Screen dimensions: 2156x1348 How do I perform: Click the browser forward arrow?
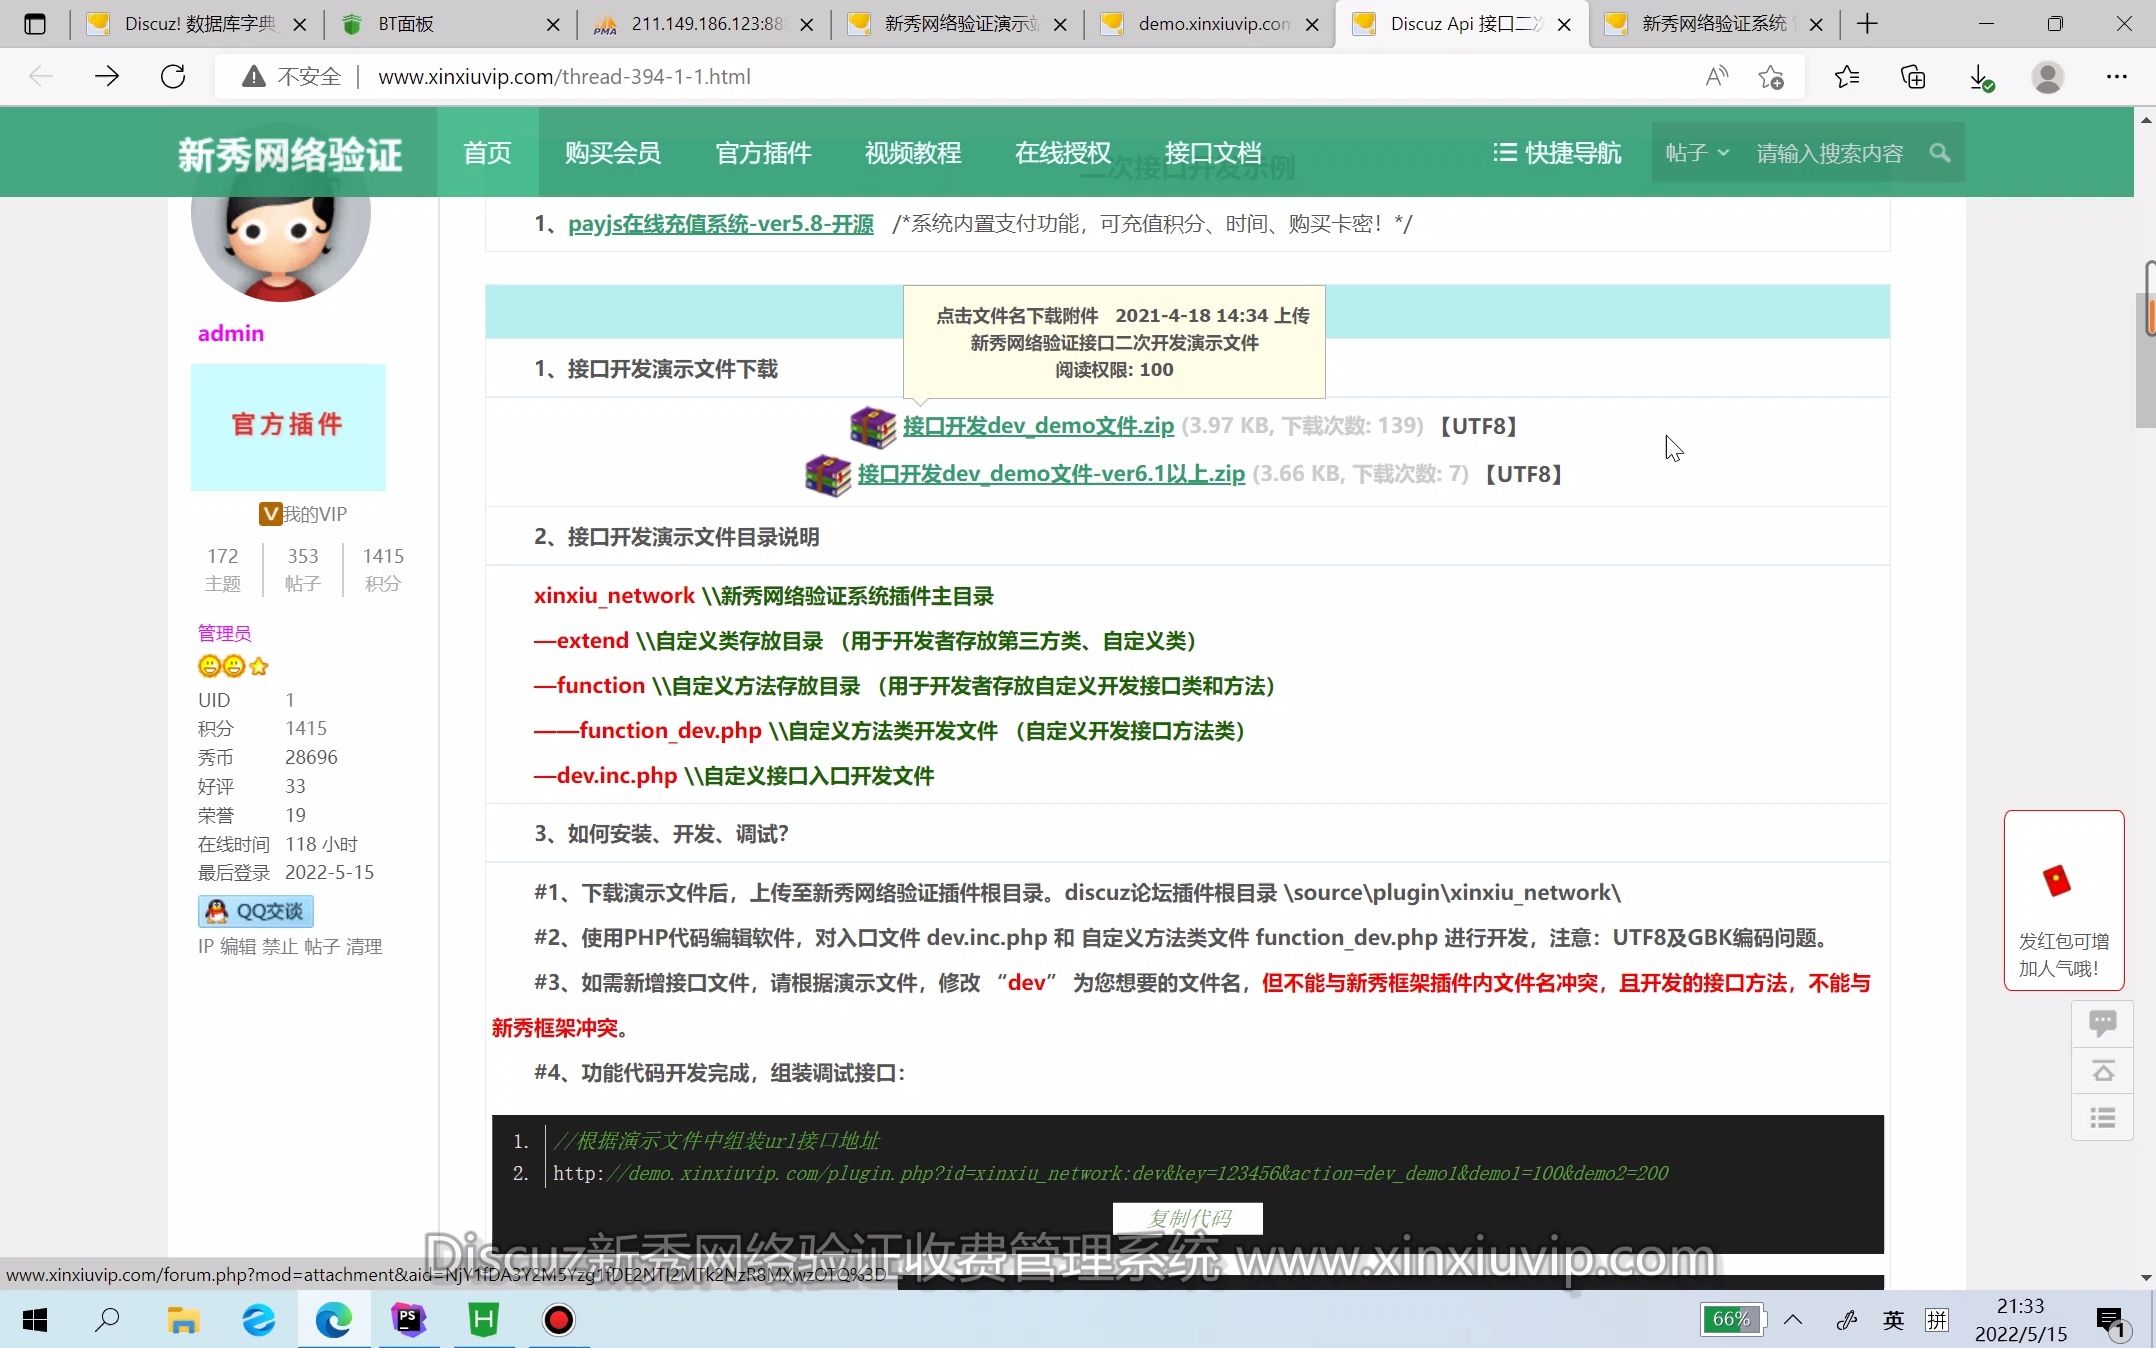coord(107,77)
